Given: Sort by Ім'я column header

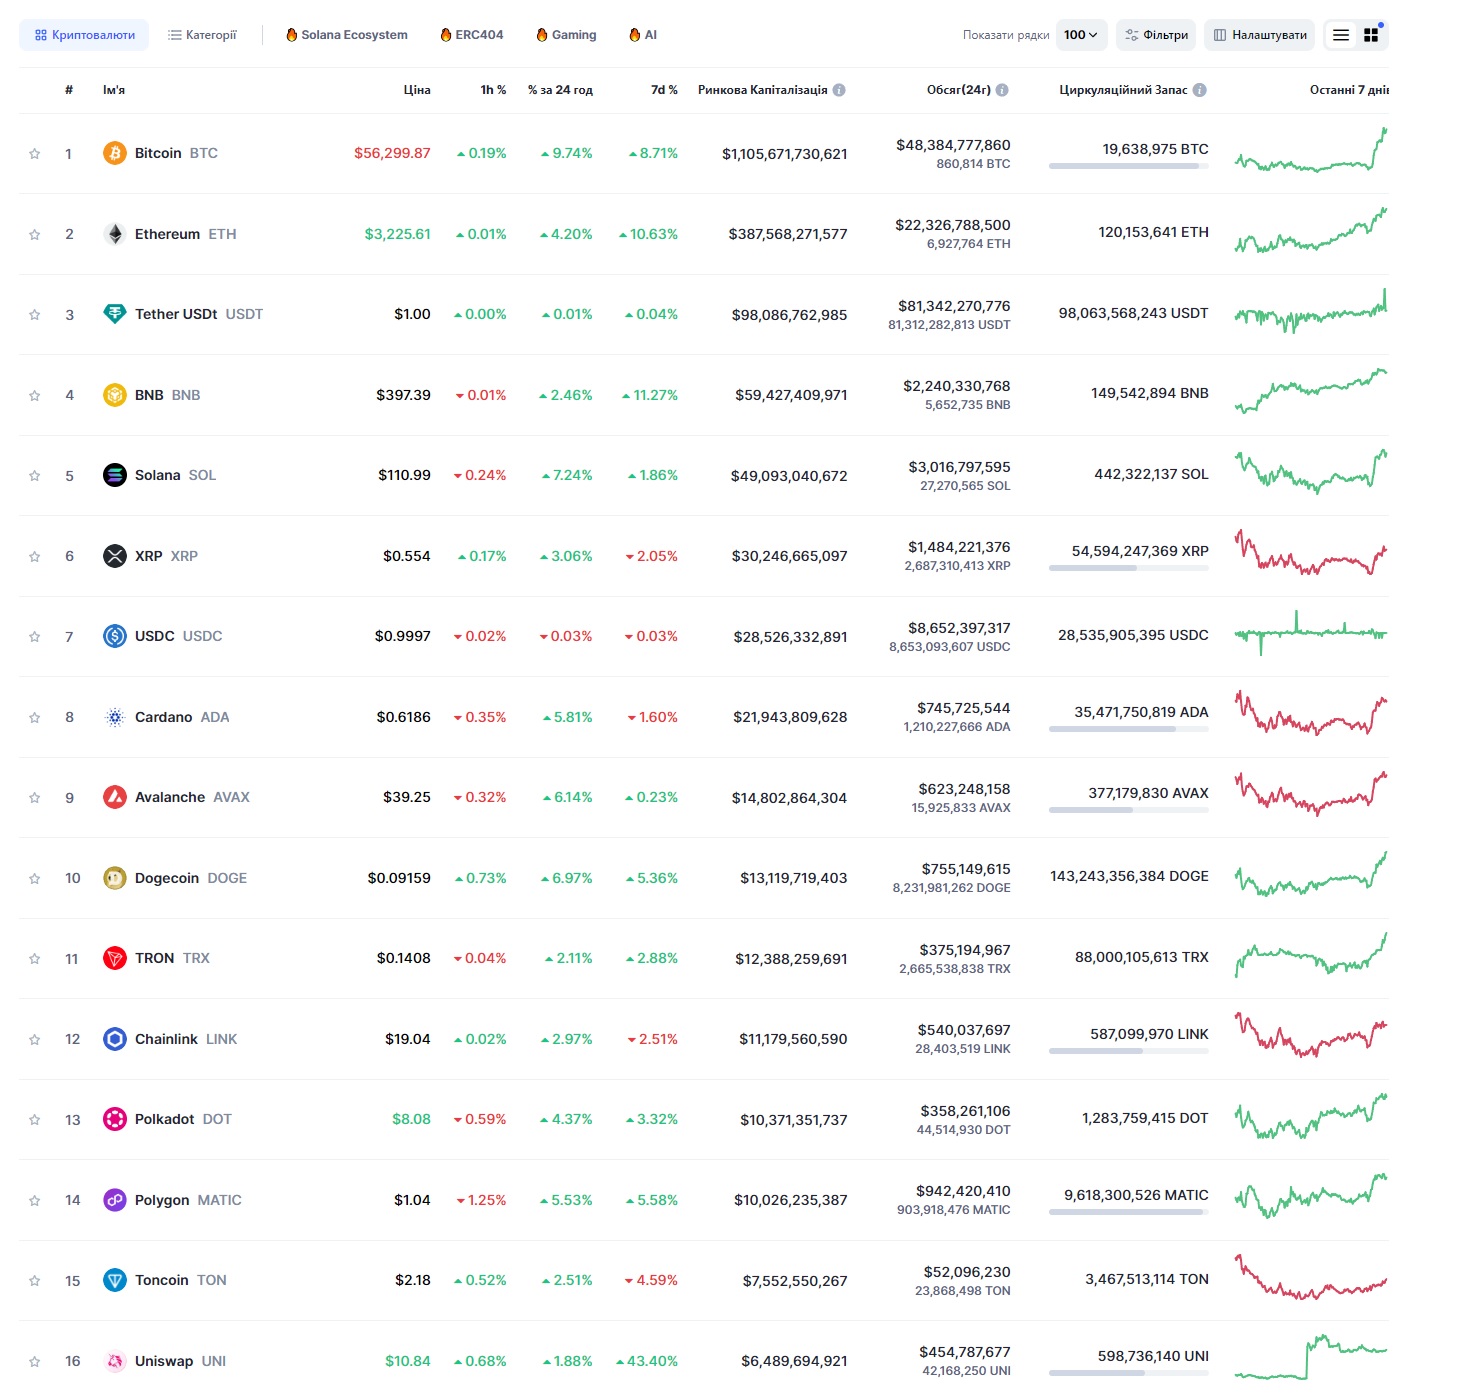Looking at the screenshot, I should 114,90.
